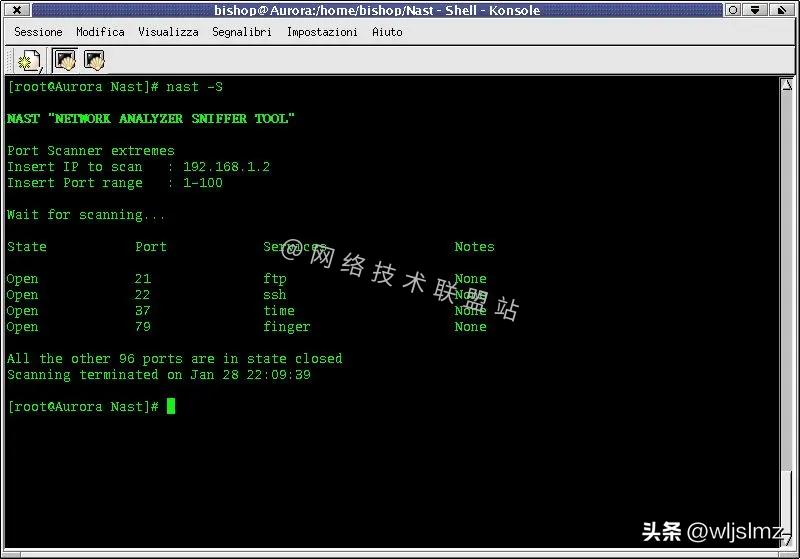Click the 'finger' service entry
The width and height of the screenshot is (800, 559).
(x=286, y=327)
